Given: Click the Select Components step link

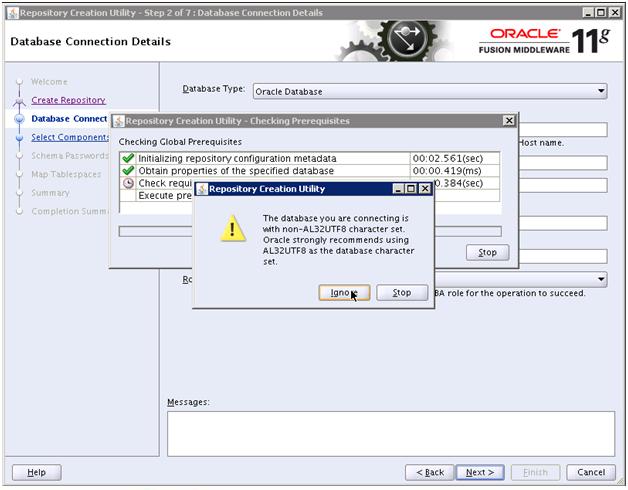Looking at the screenshot, I should tap(70, 137).
